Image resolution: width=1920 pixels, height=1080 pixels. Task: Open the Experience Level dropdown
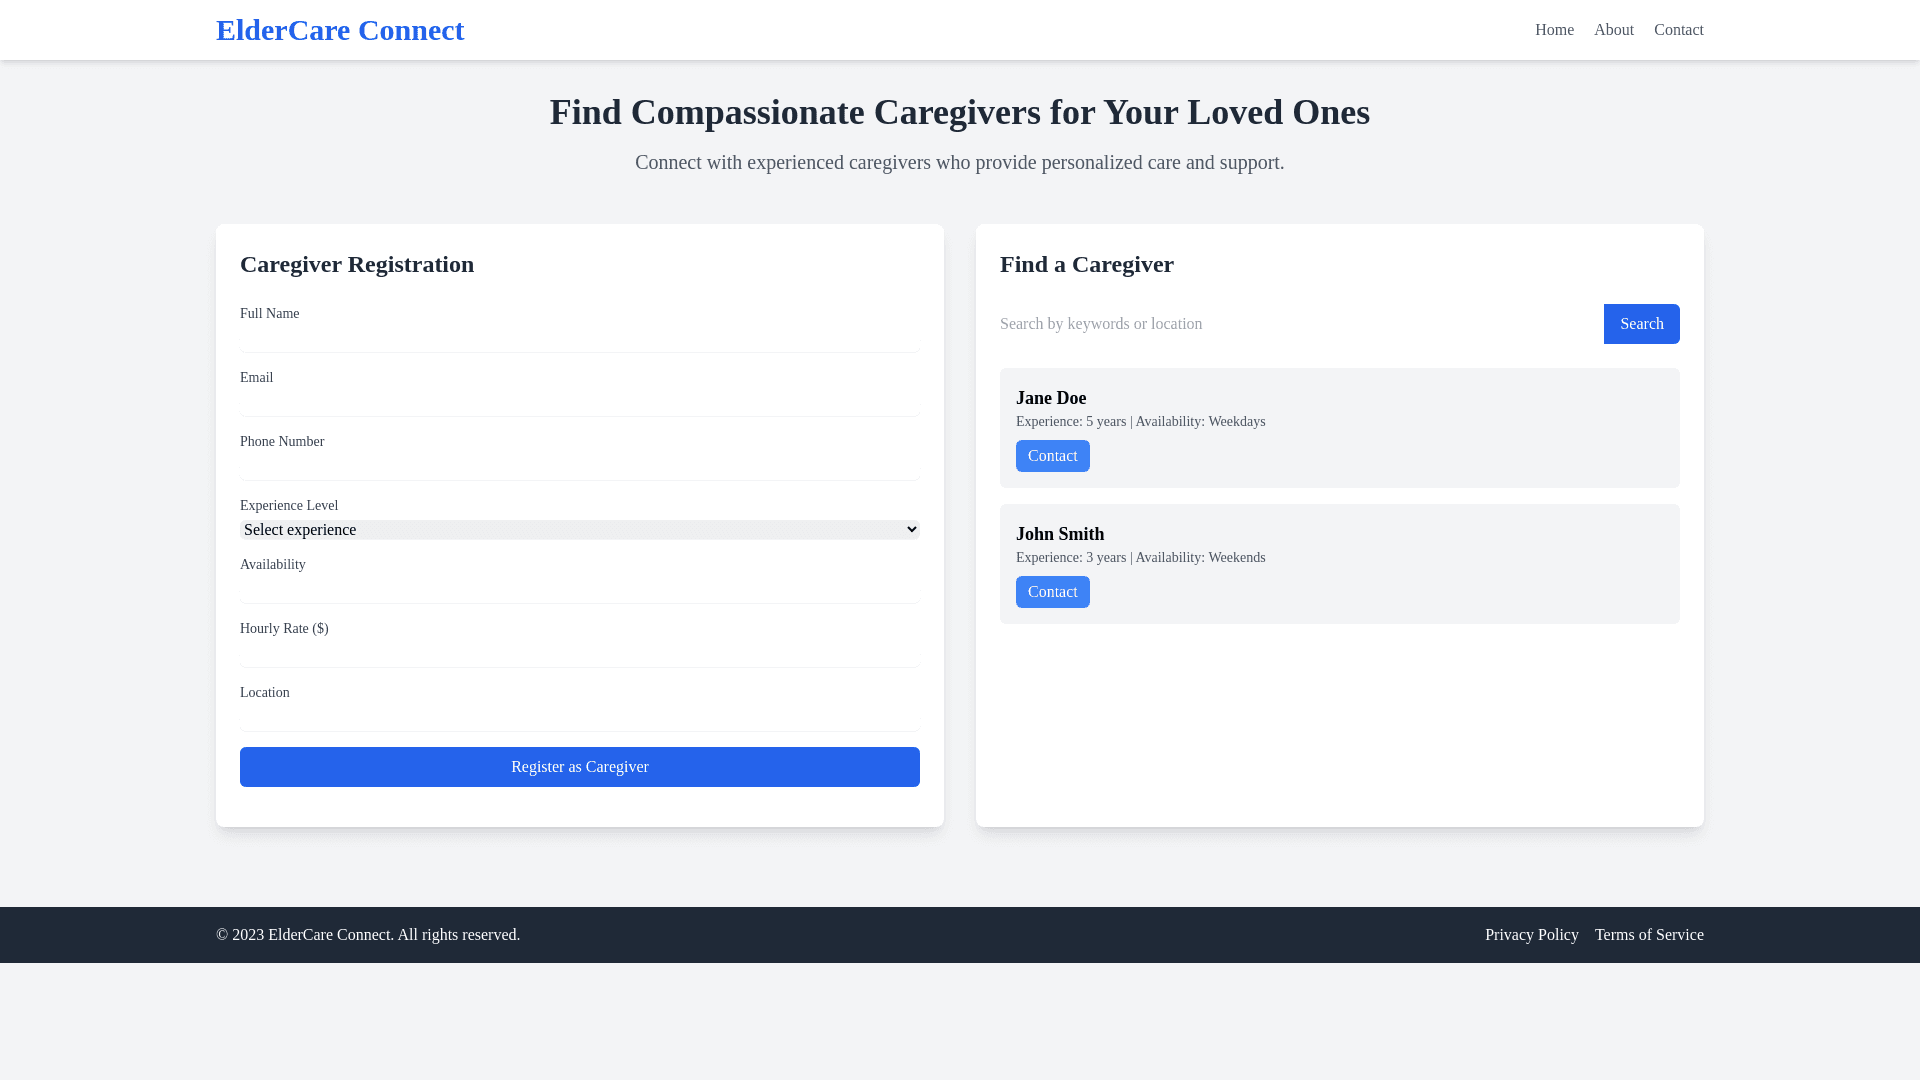click(x=579, y=530)
